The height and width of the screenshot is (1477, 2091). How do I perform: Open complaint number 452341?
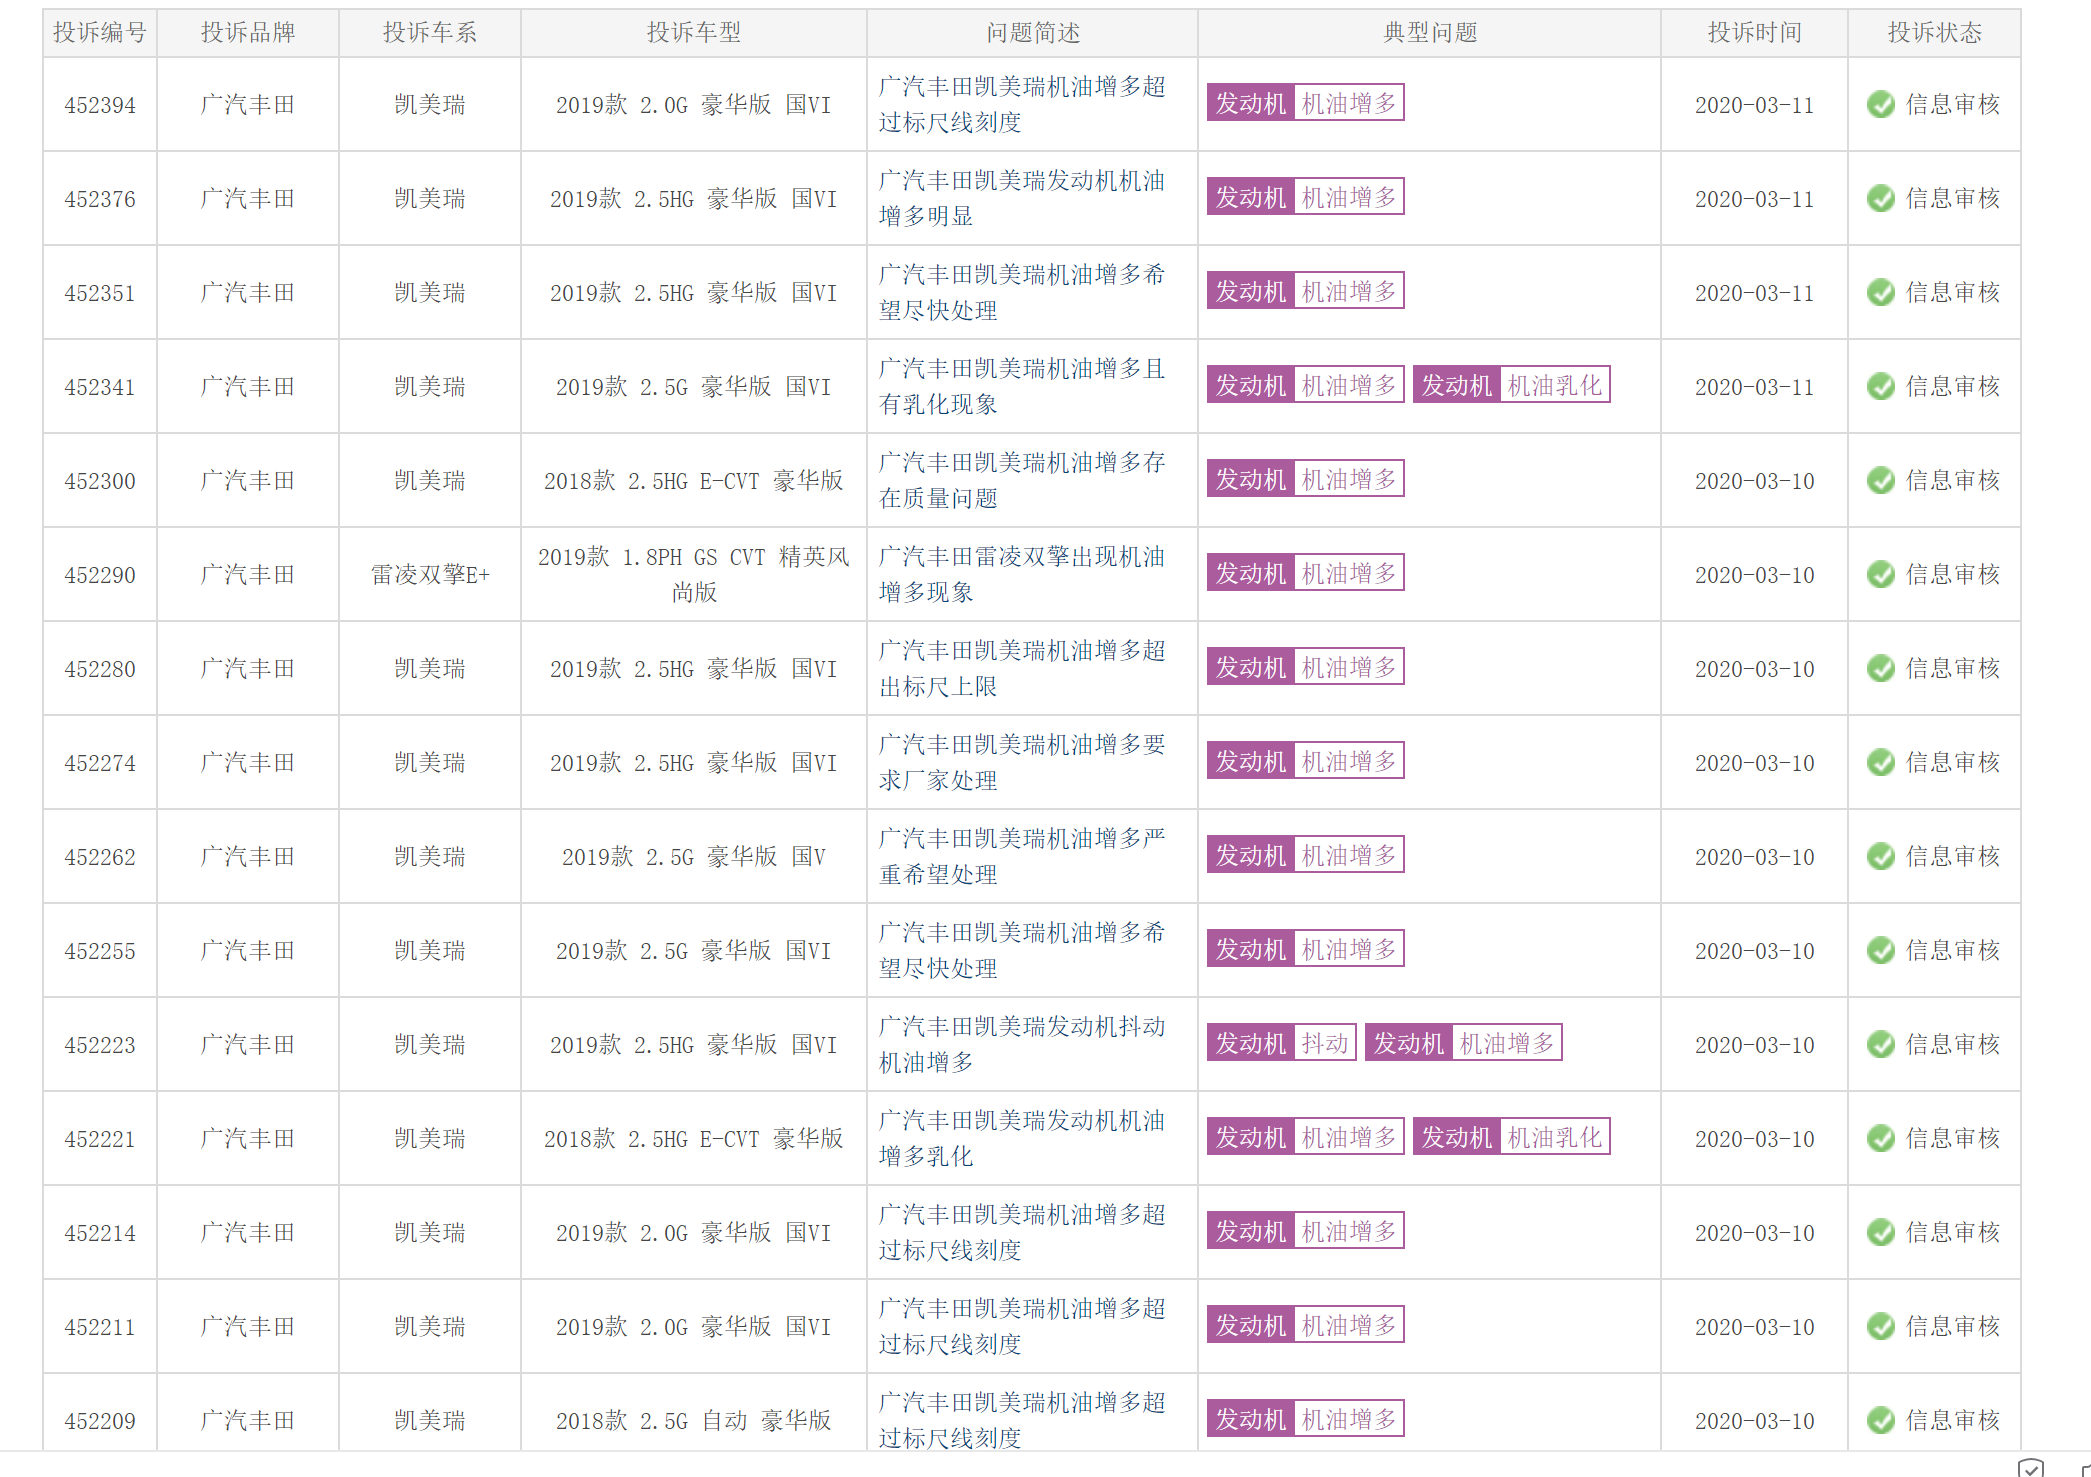100,387
